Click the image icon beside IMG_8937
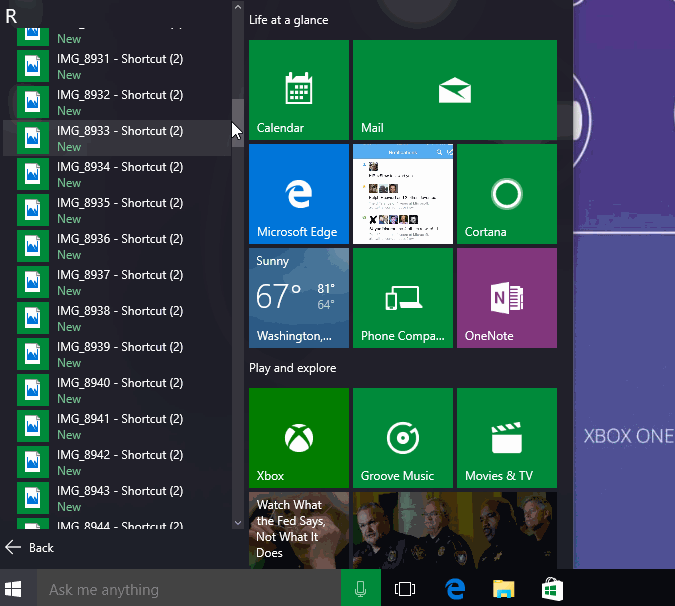The image size is (675, 606). coord(33,282)
